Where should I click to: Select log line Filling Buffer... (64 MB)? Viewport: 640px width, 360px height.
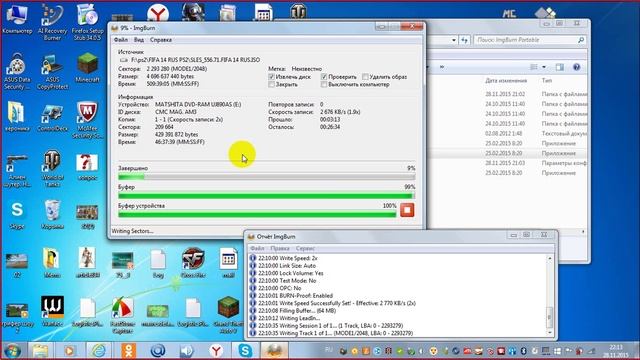coord(297,311)
